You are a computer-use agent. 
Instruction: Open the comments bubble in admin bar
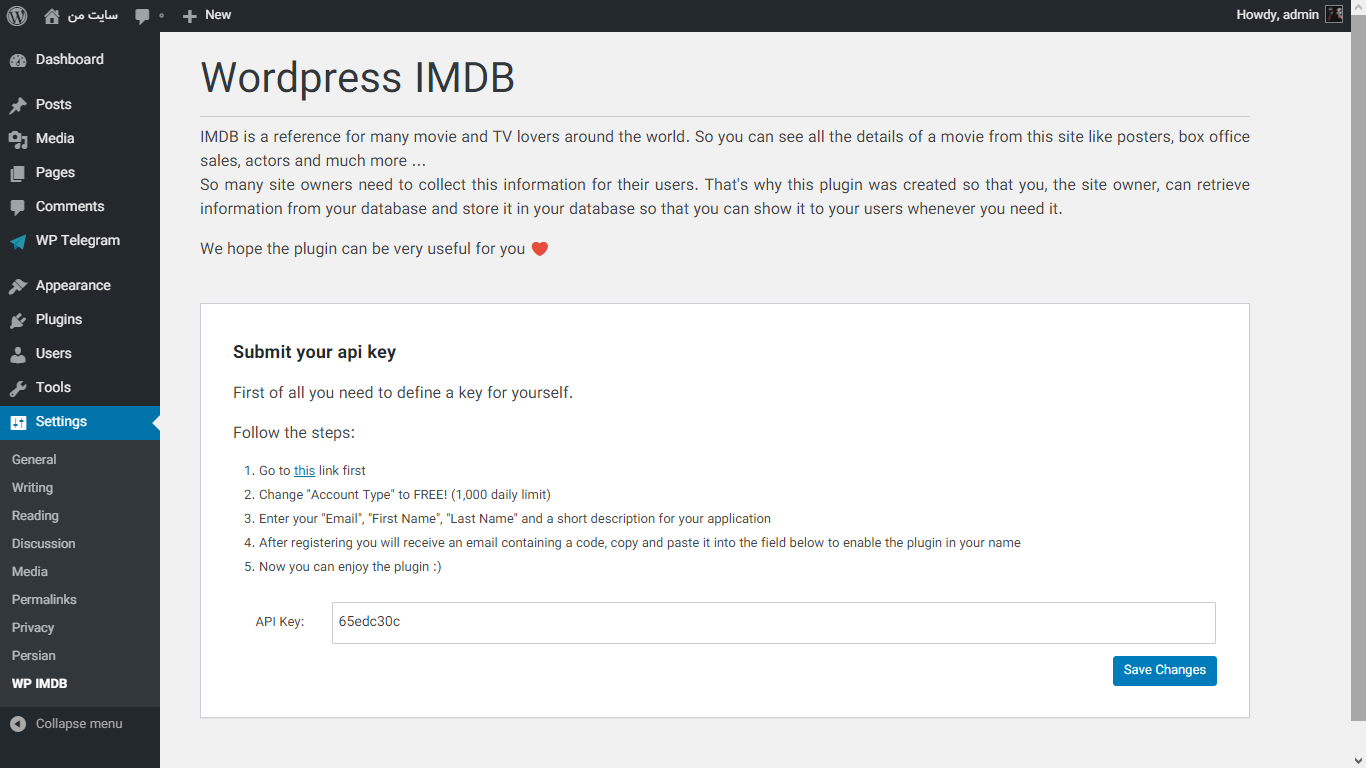pyautogui.click(x=143, y=16)
